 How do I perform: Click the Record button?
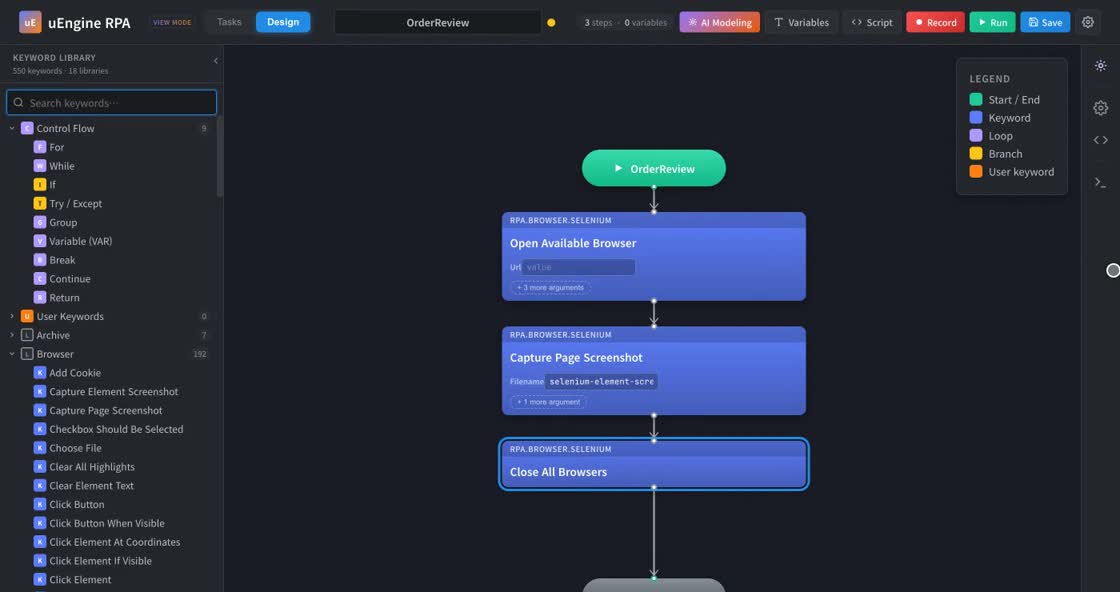click(x=935, y=22)
